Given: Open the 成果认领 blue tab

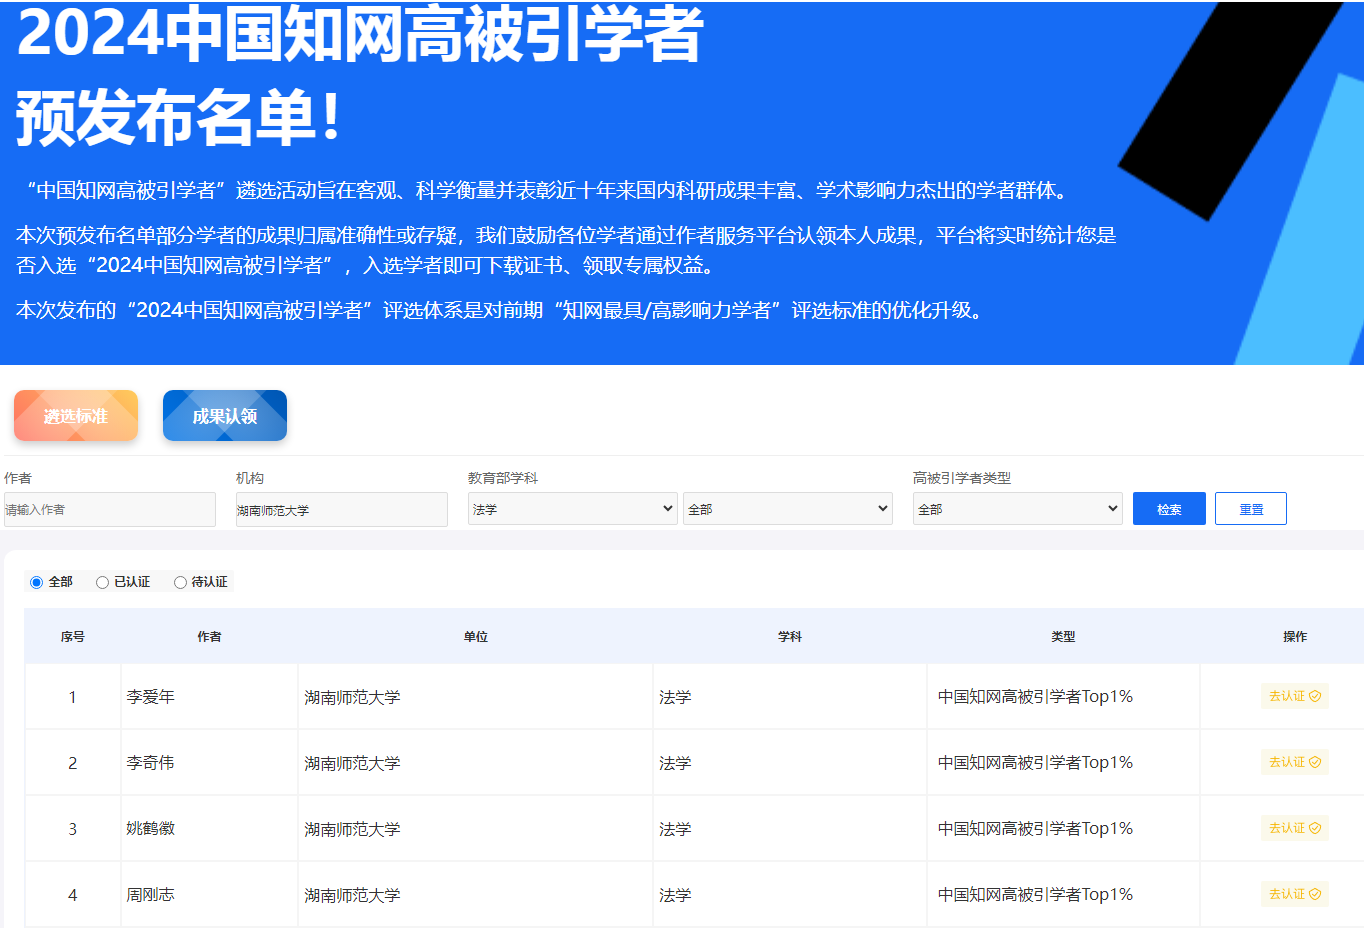Looking at the screenshot, I should (x=225, y=416).
